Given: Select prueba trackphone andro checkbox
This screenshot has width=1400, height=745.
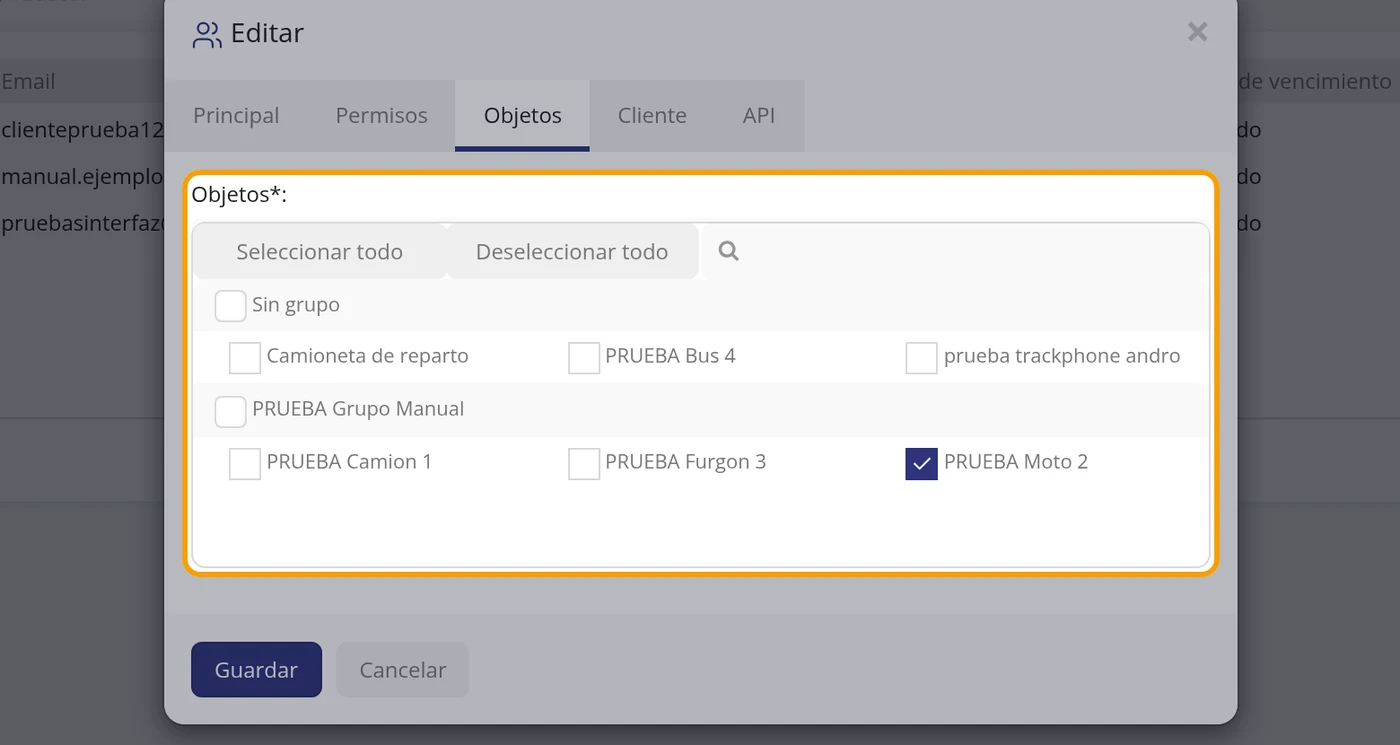Looking at the screenshot, I should point(921,357).
